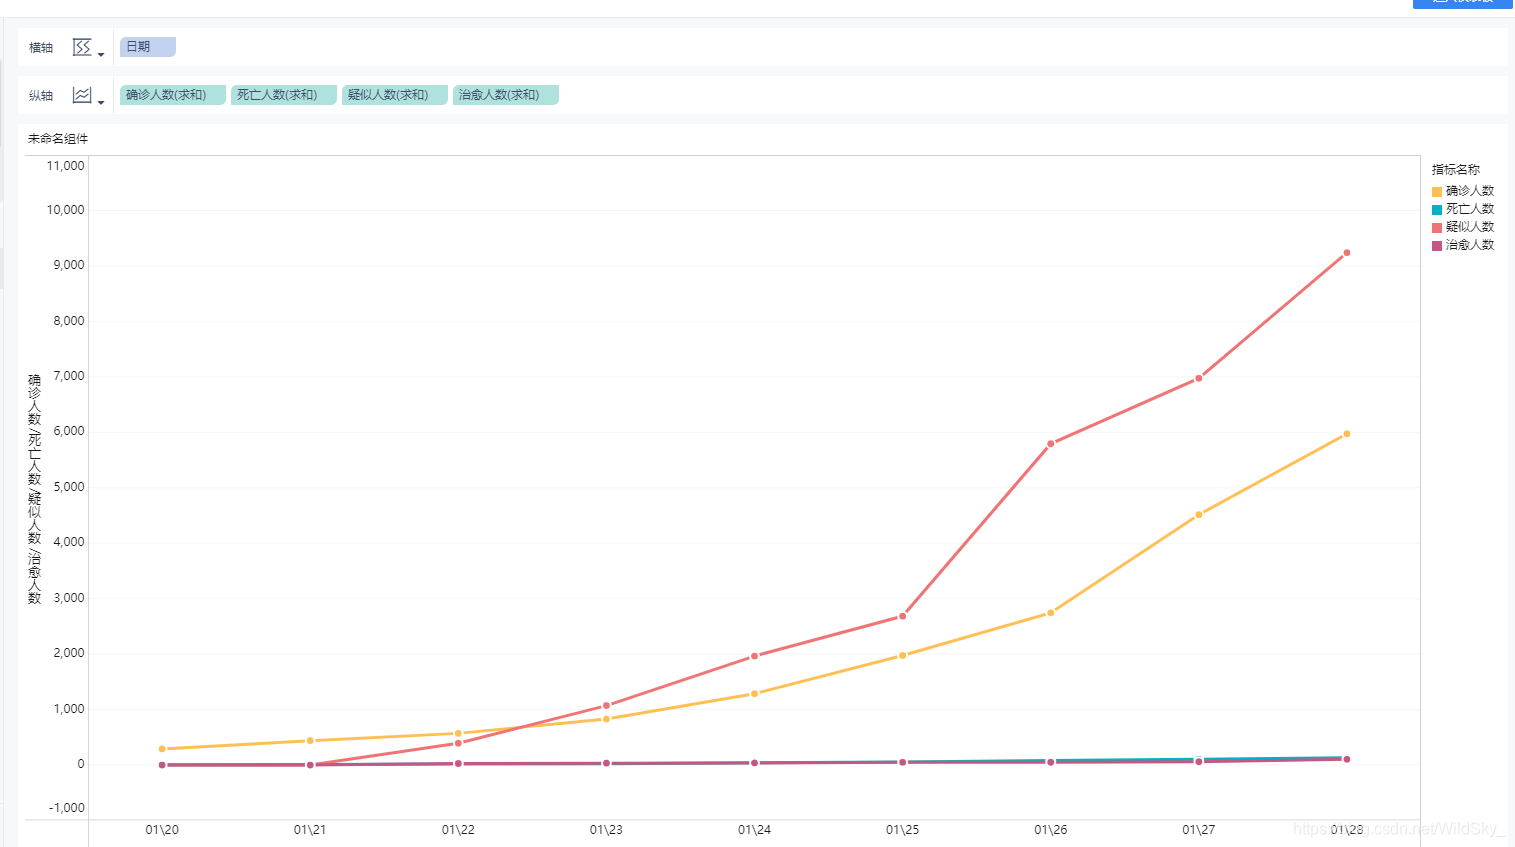Expand the horizontal axis type dropdown arrow

pos(101,55)
